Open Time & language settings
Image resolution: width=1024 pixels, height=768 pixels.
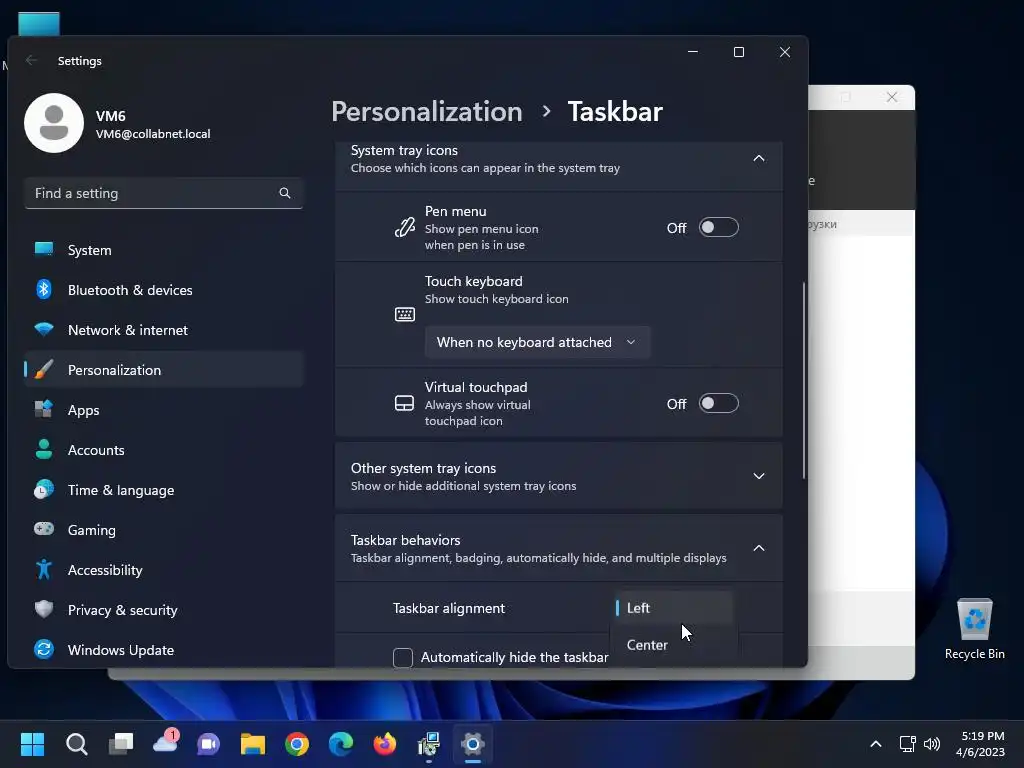pos(164,490)
